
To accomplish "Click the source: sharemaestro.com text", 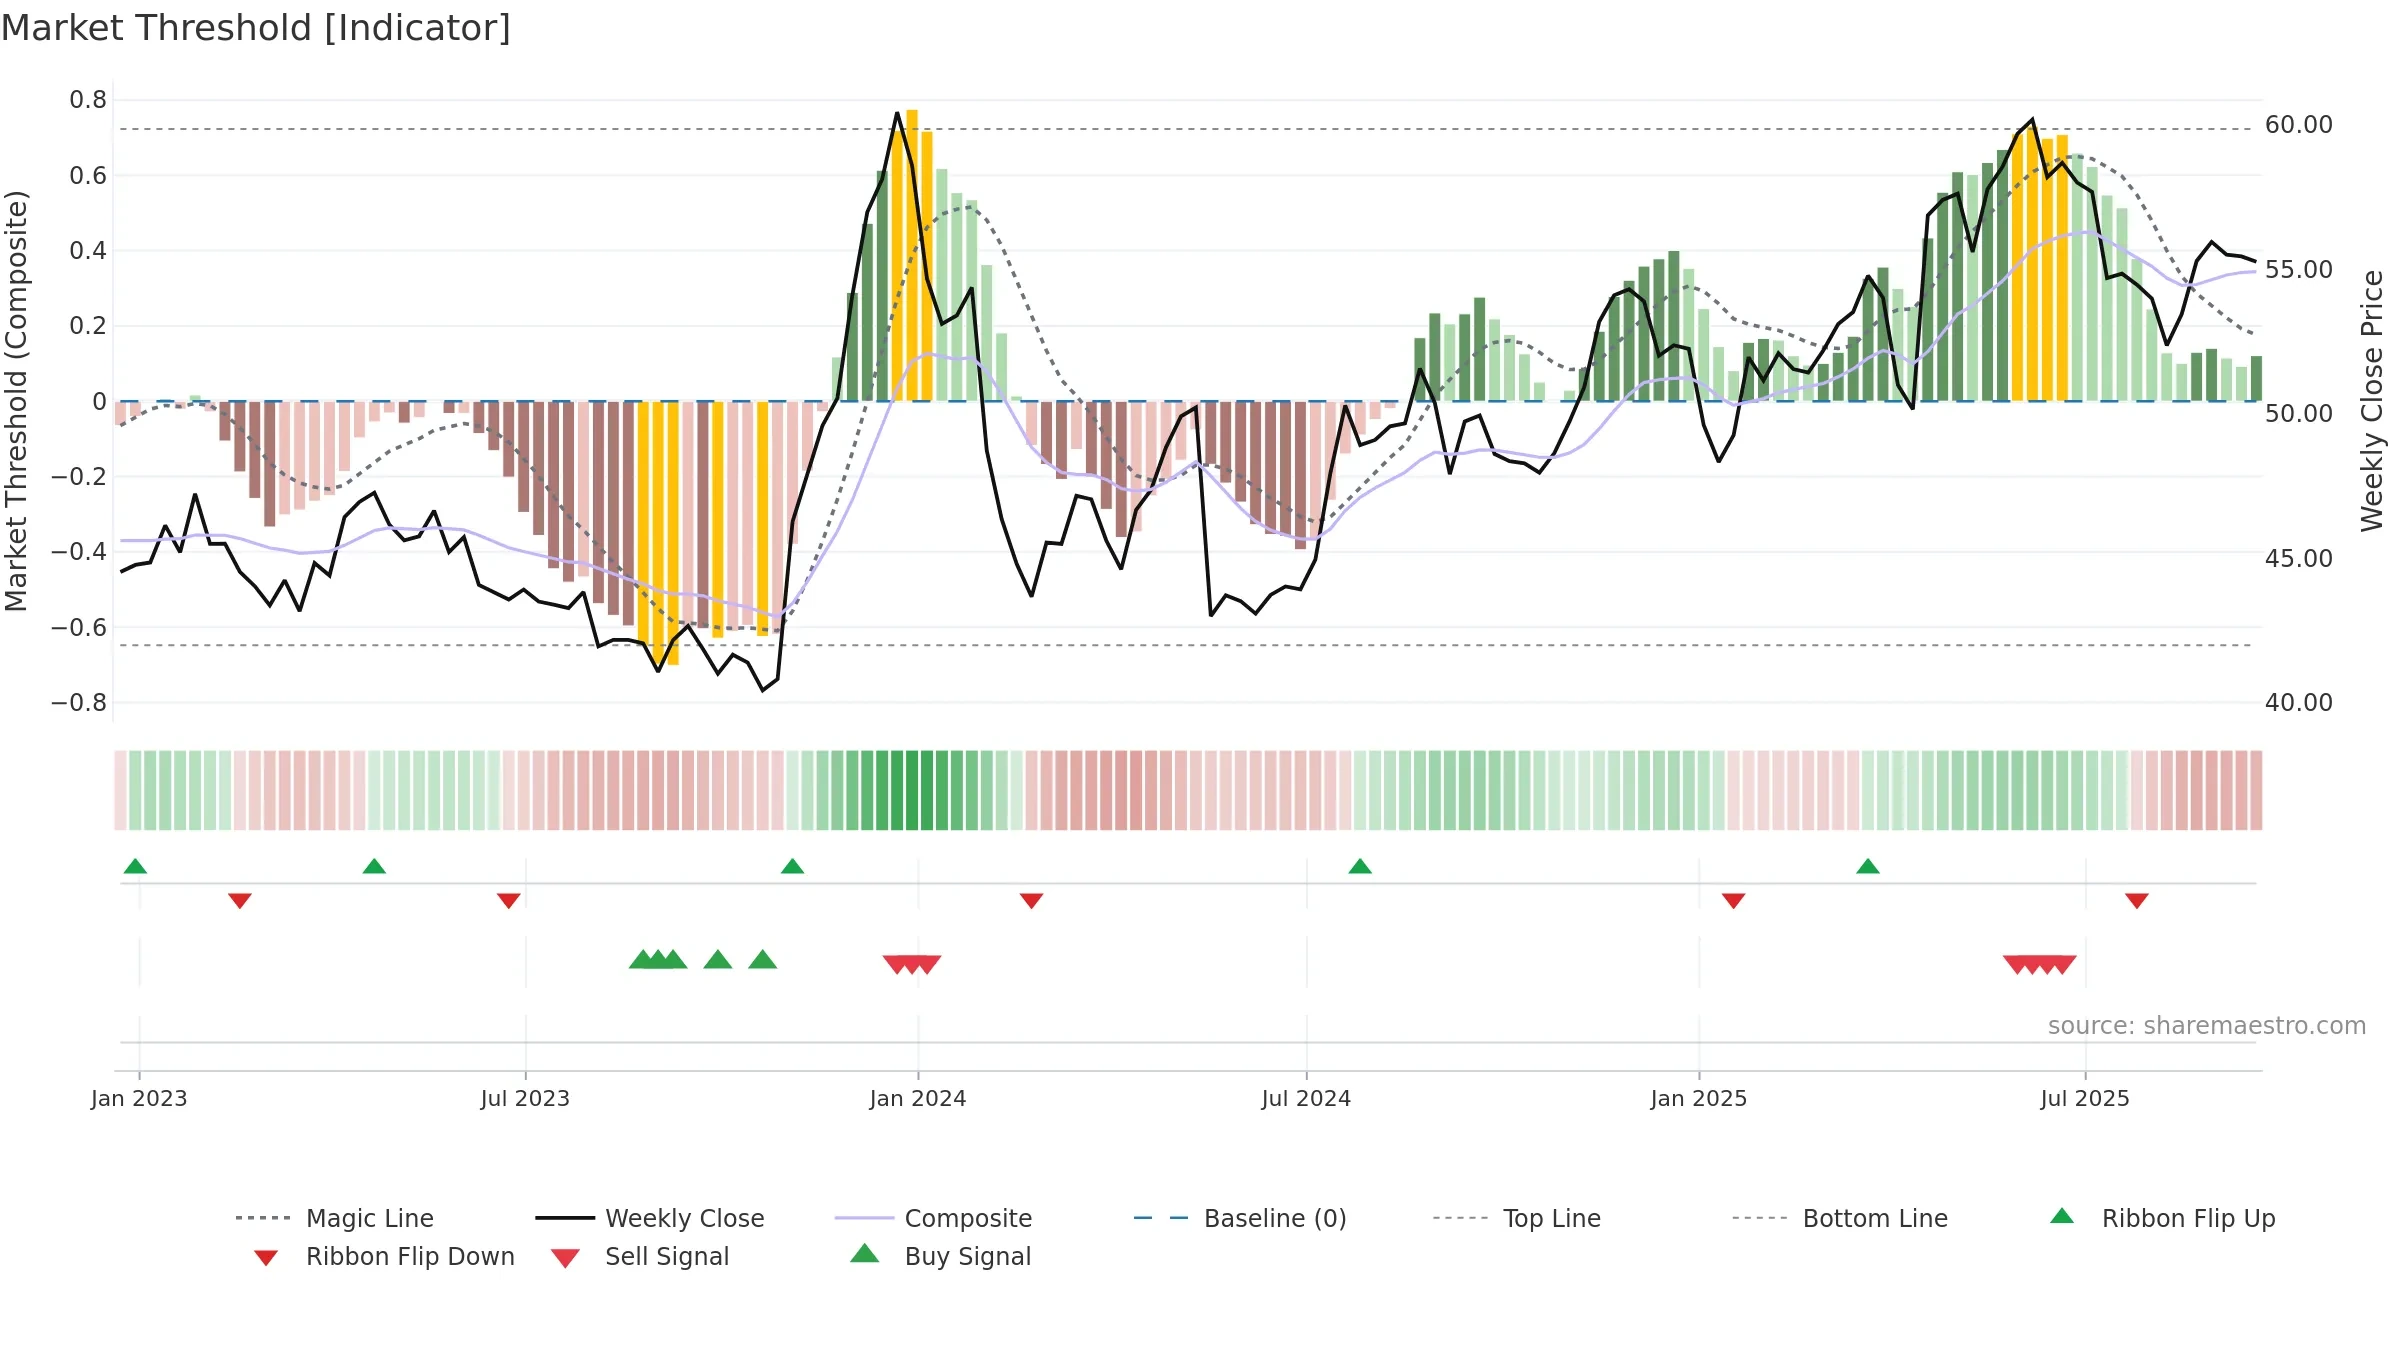I will [x=2207, y=1026].
